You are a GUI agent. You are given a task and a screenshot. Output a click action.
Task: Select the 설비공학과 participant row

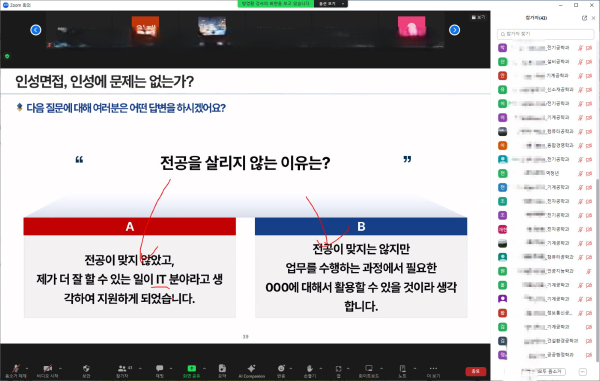pos(545,62)
